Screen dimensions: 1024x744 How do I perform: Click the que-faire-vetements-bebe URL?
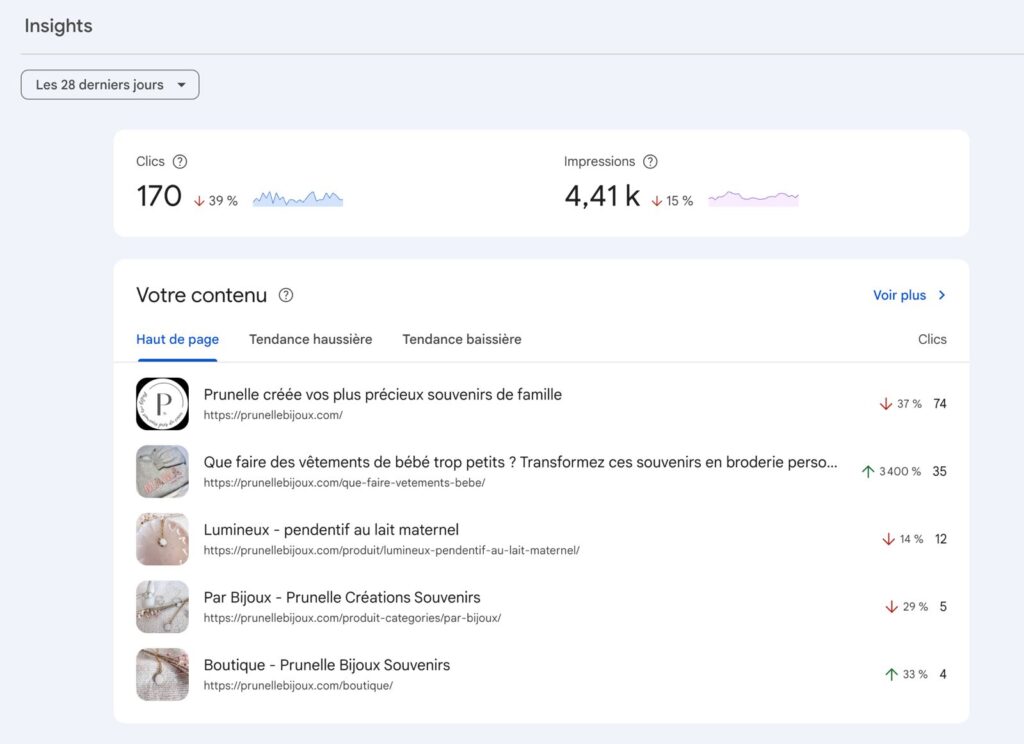point(344,483)
